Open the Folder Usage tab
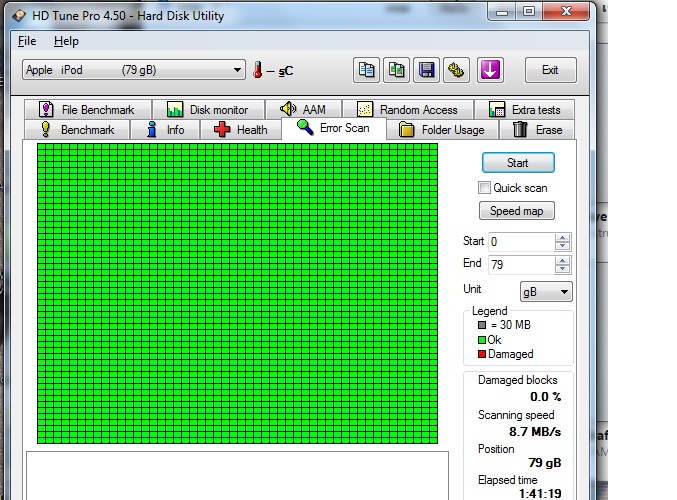This screenshot has width=677, height=500. pyautogui.click(x=442, y=130)
